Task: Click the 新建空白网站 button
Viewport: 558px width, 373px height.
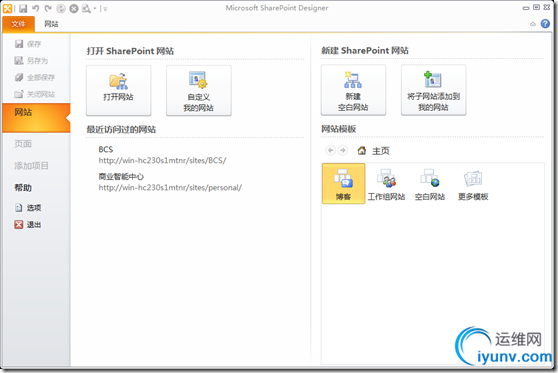Action: pos(353,90)
